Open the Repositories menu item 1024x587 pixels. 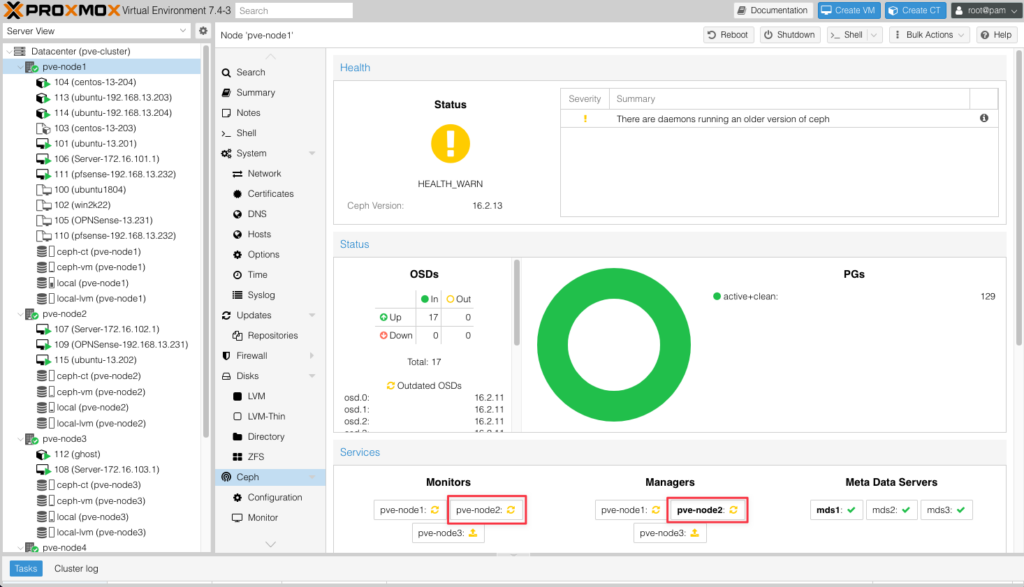click(x=272, y=336)
